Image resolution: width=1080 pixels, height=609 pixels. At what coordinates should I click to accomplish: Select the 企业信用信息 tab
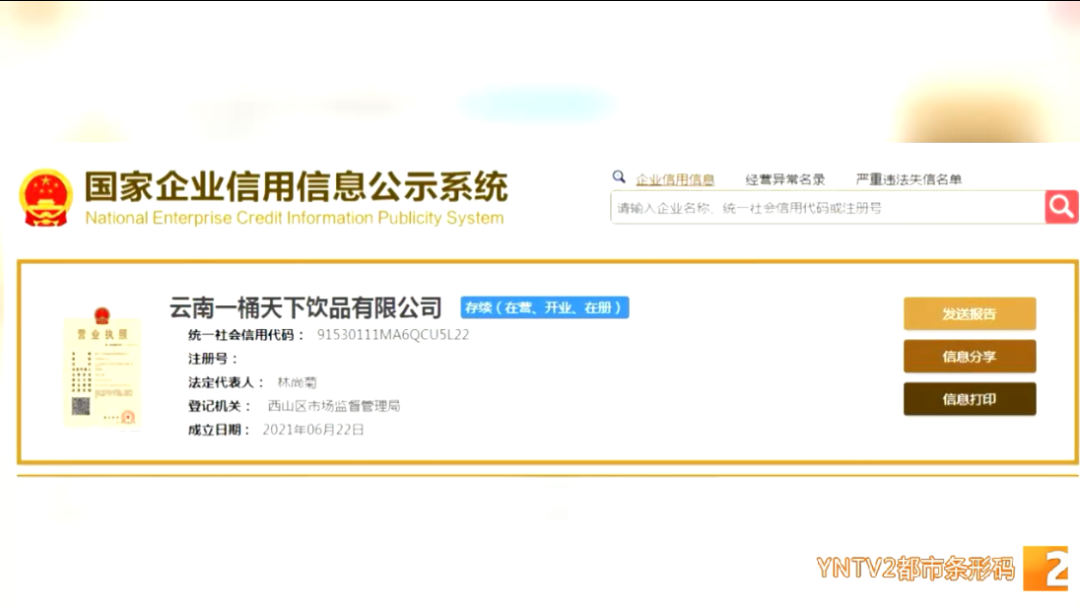(674, 180)
